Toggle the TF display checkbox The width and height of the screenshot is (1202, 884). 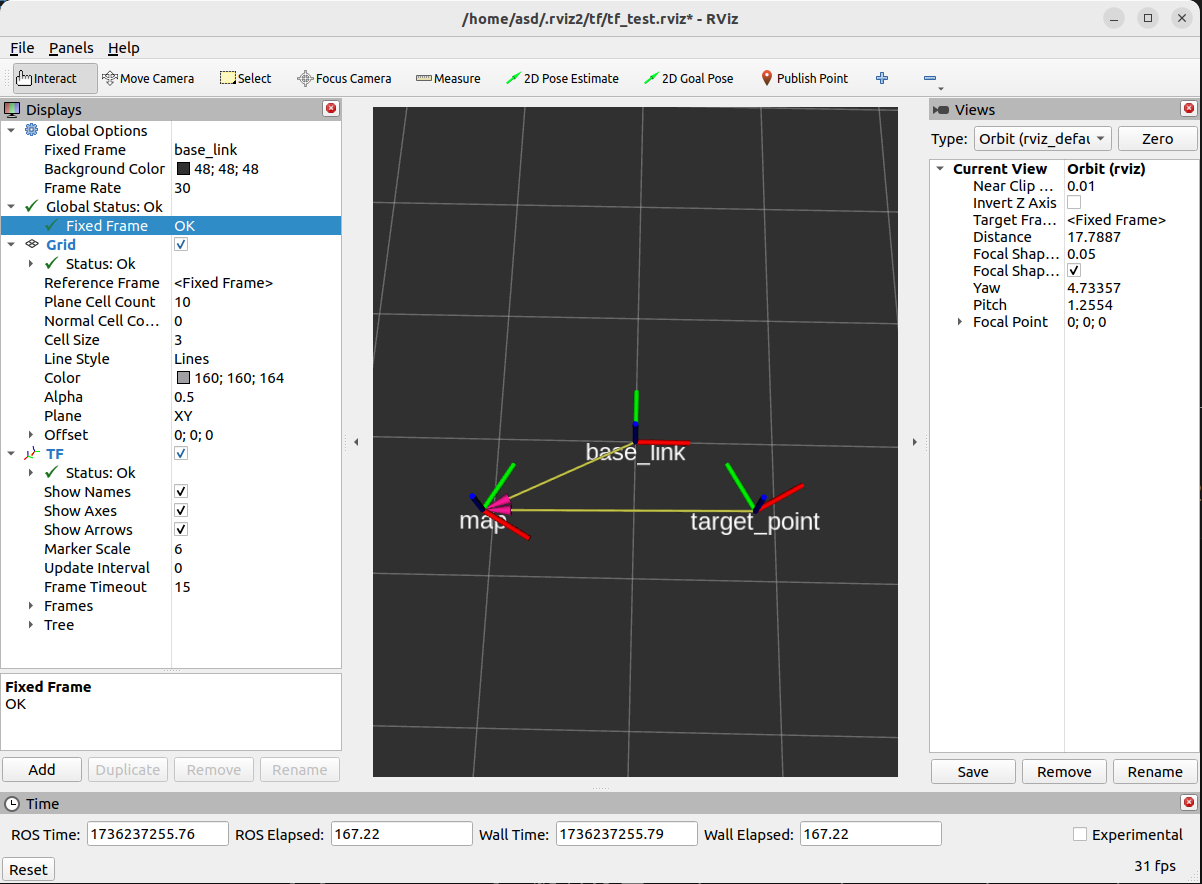click(x=181, y=453)
